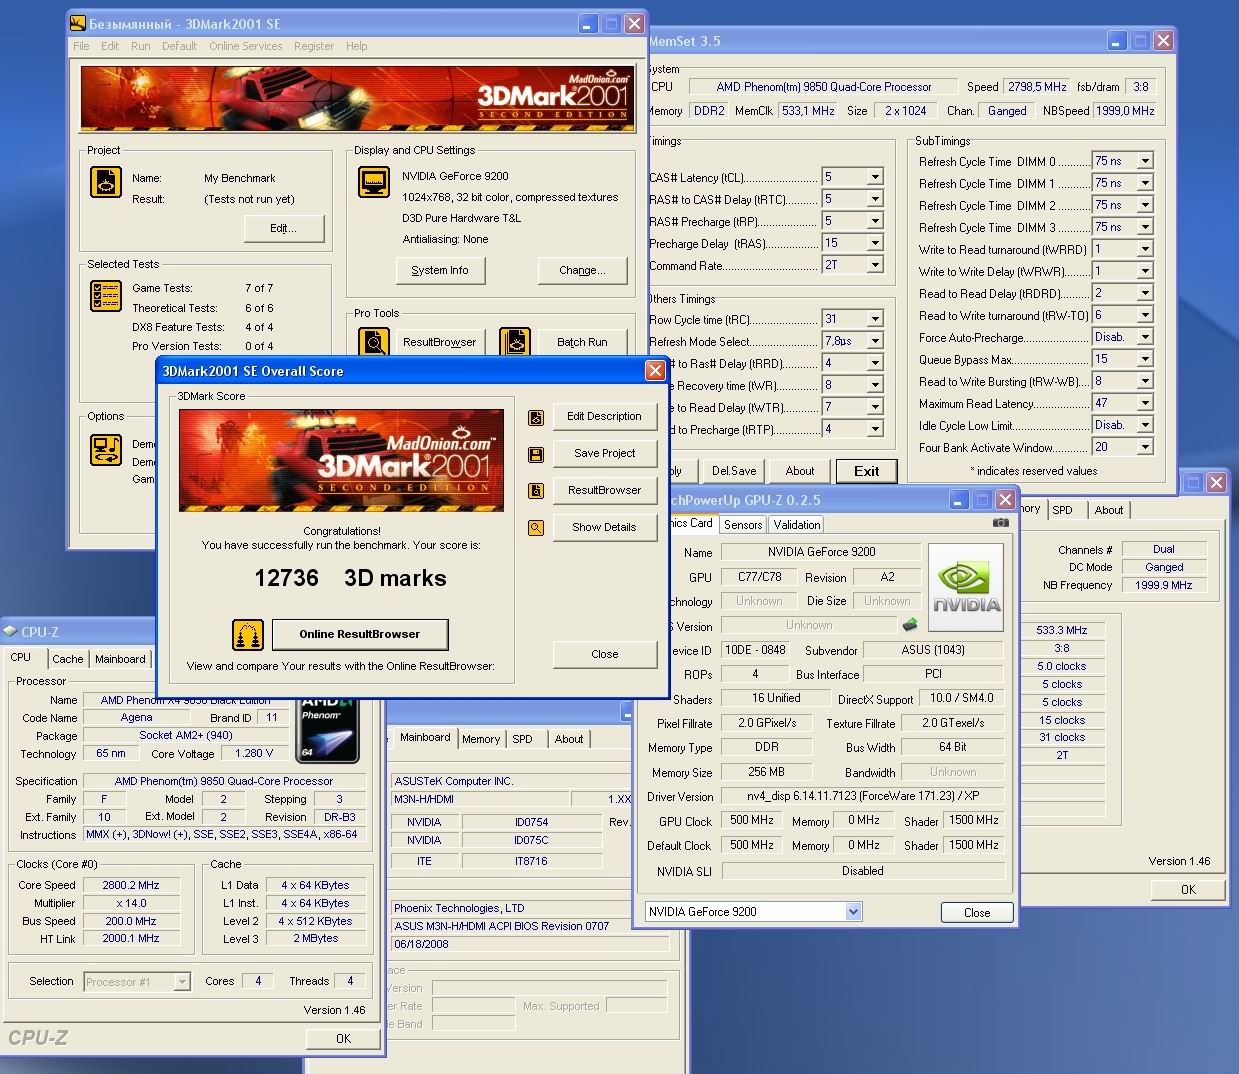1239x1074 pixels.
Task: Click the Options icon in 3DMark window
Action: tap(106, 449)
